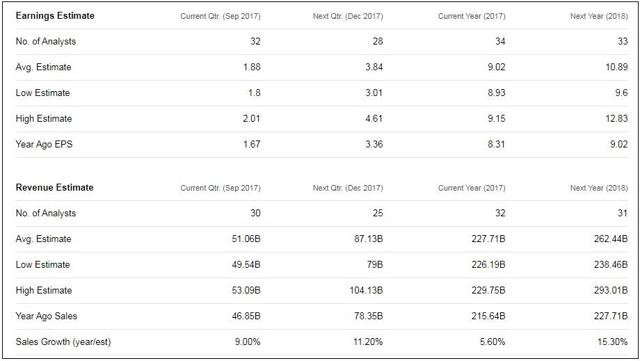Select the Sales Growth (year/est) row label
The width and height of the screenshot is (640, 361).
[63, 342]
